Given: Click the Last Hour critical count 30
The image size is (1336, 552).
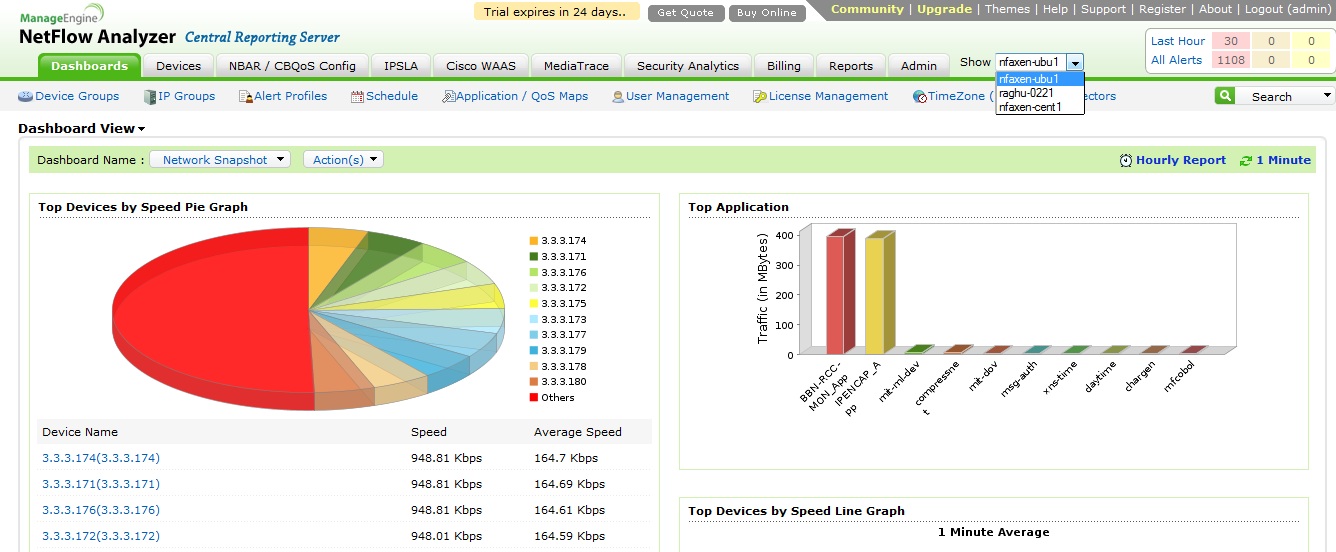Looking at the screenshot, I should (1231, 41).
